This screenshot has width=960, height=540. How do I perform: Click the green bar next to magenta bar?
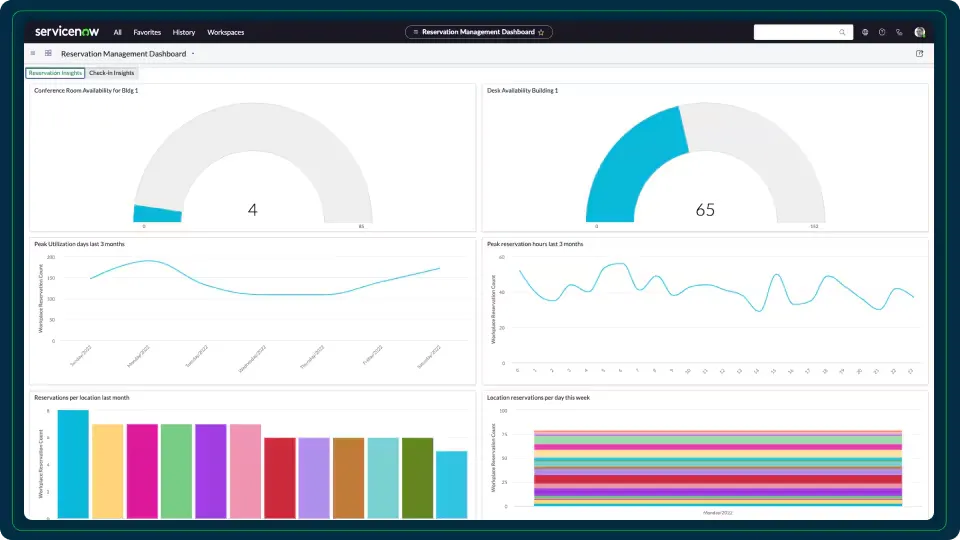coord(176,471)
